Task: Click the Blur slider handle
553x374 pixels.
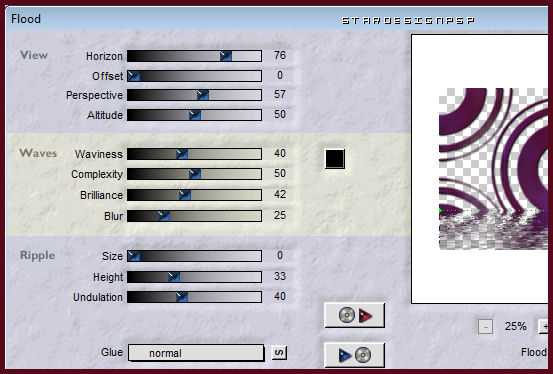Action: point(164,216)
